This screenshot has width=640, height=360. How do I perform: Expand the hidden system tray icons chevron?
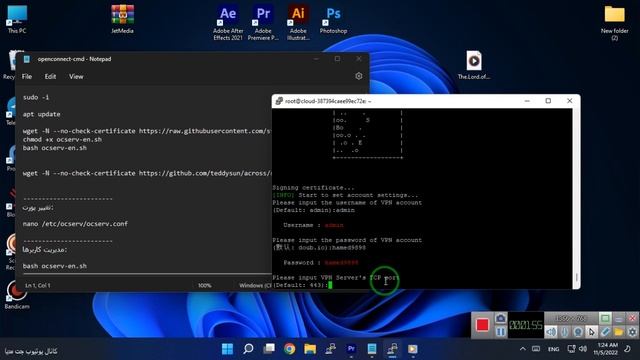click(x=523, y=349)
